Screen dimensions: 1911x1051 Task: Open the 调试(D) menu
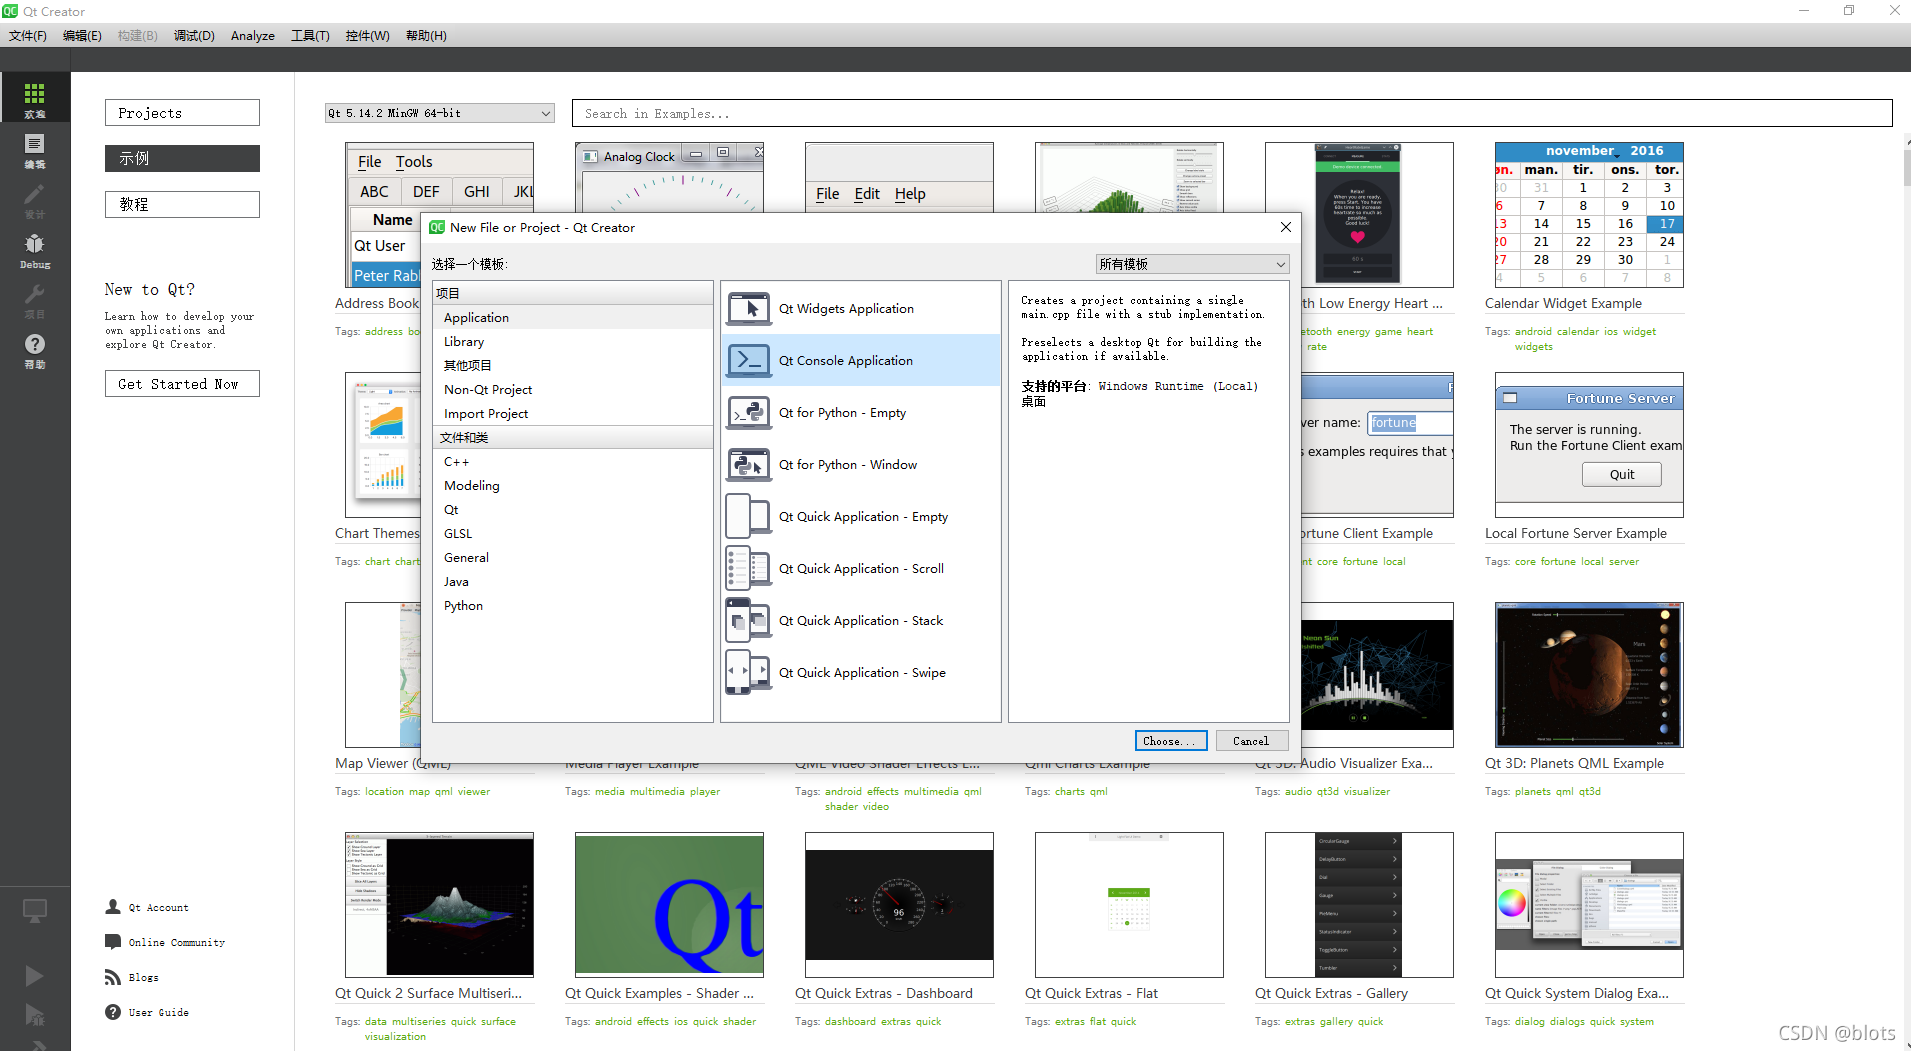[194, 36]
